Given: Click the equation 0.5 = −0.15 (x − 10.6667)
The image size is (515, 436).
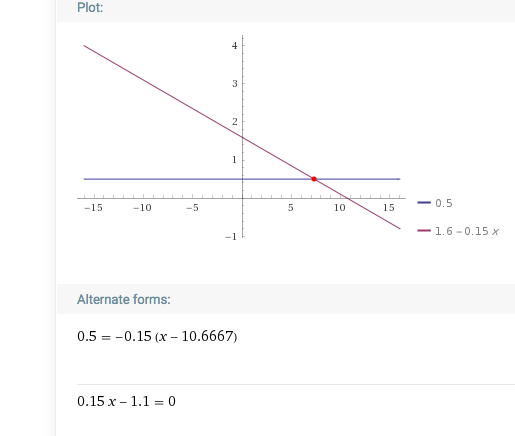Looking at the screenshot, I should 157,336.
